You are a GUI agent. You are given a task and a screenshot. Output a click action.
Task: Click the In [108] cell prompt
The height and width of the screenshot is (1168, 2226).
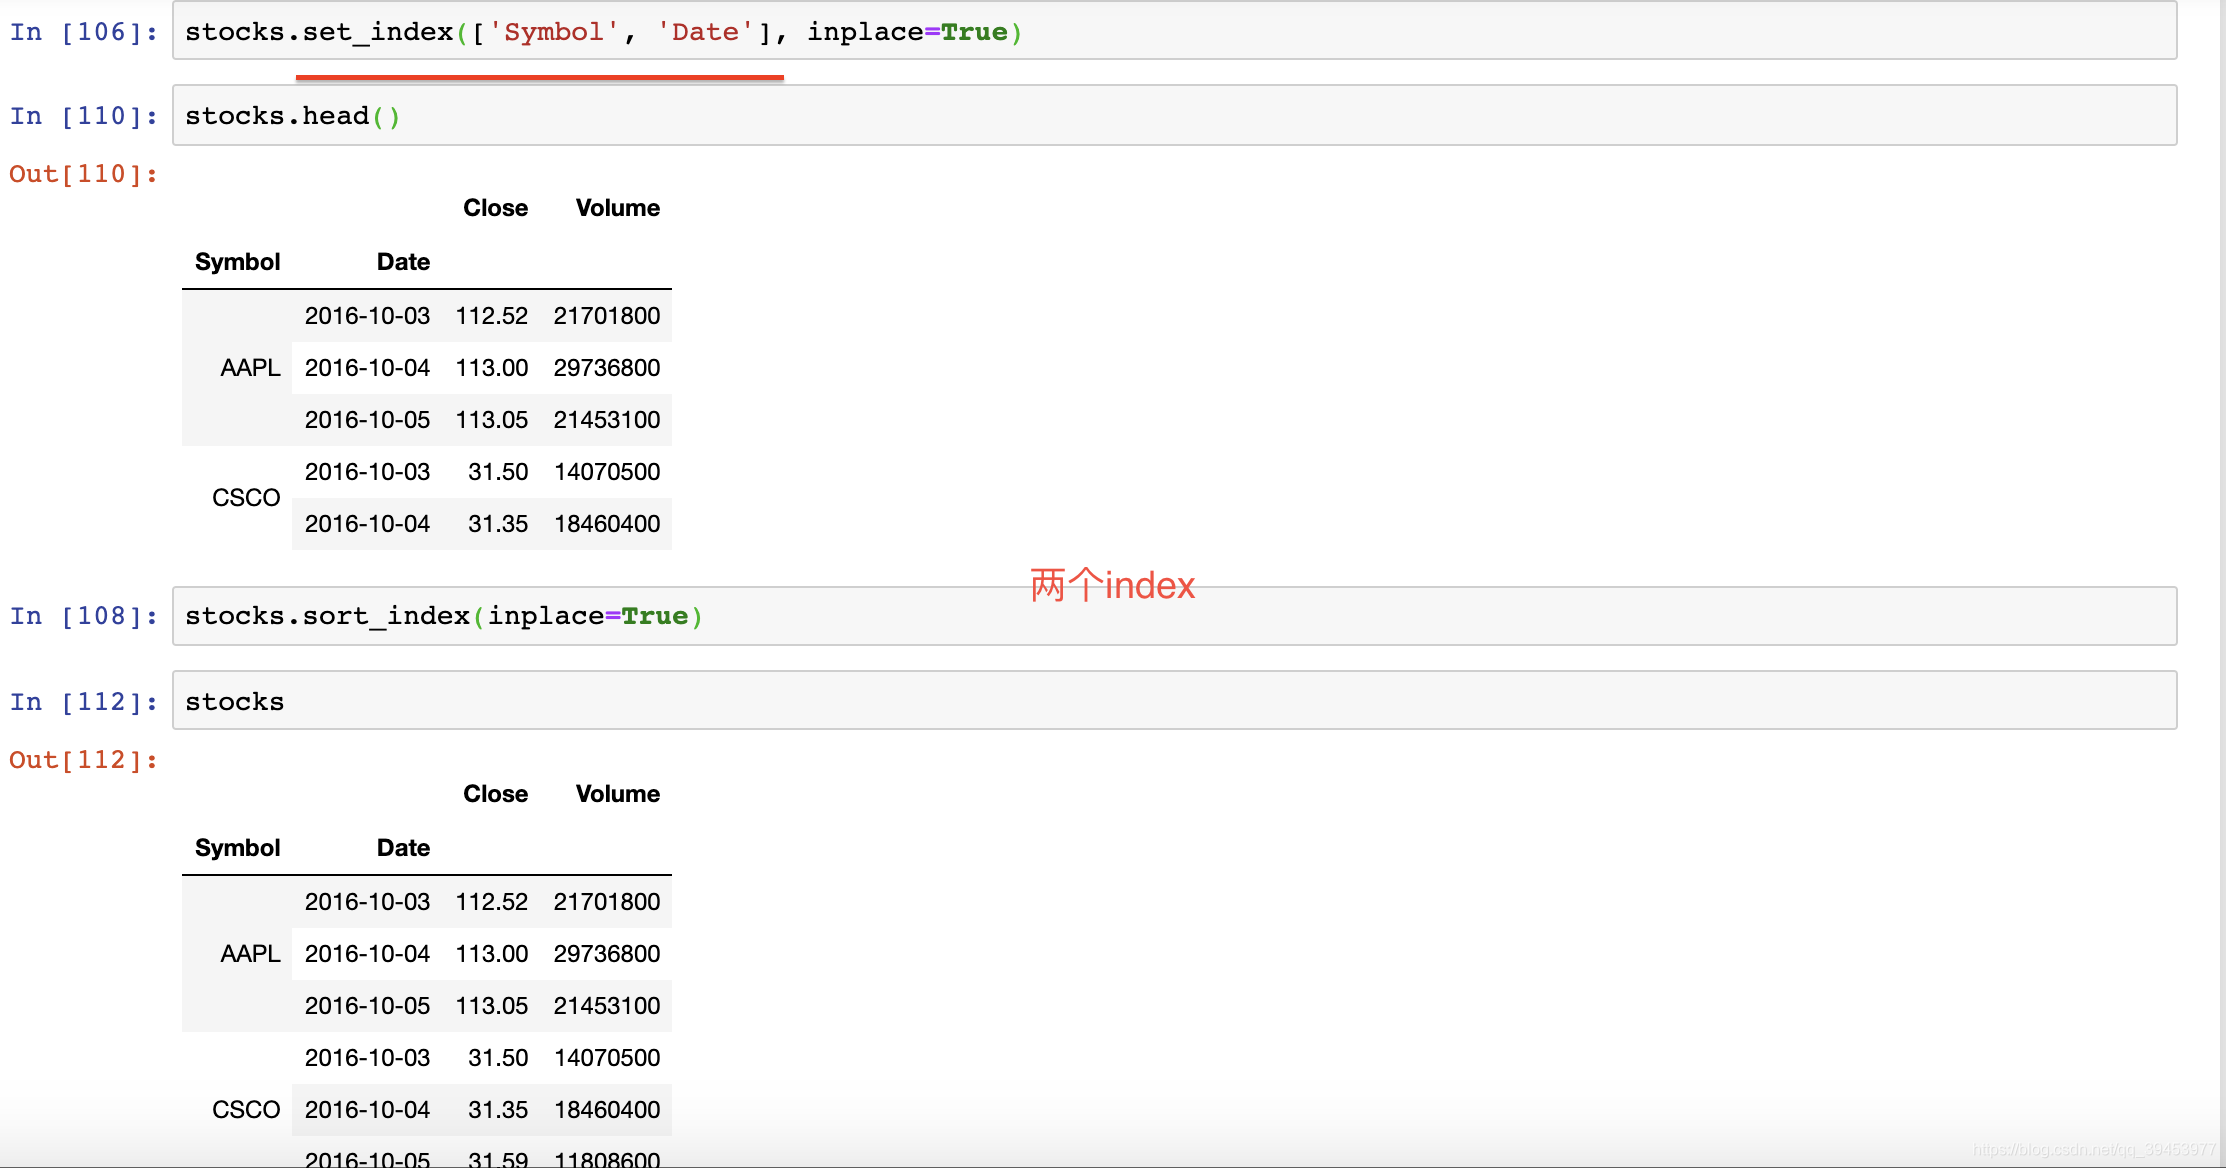(84, 616)
